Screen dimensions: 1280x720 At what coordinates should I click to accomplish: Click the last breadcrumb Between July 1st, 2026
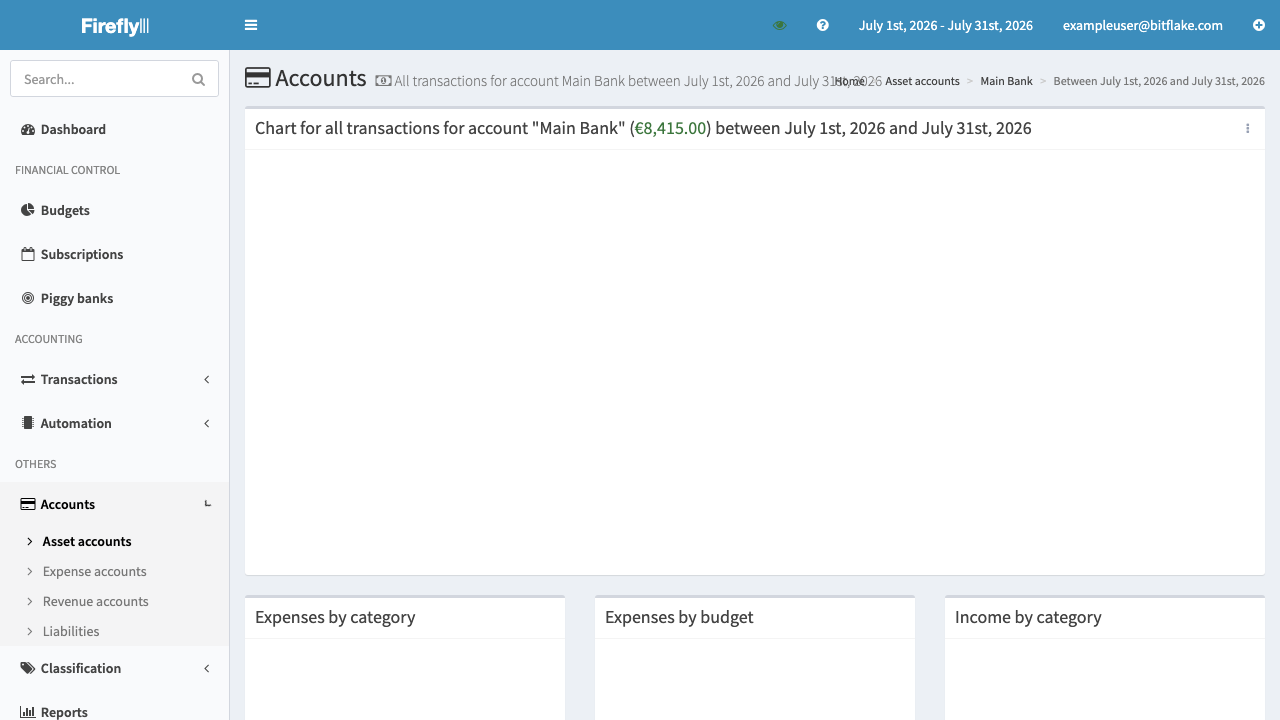(1159, 81)
